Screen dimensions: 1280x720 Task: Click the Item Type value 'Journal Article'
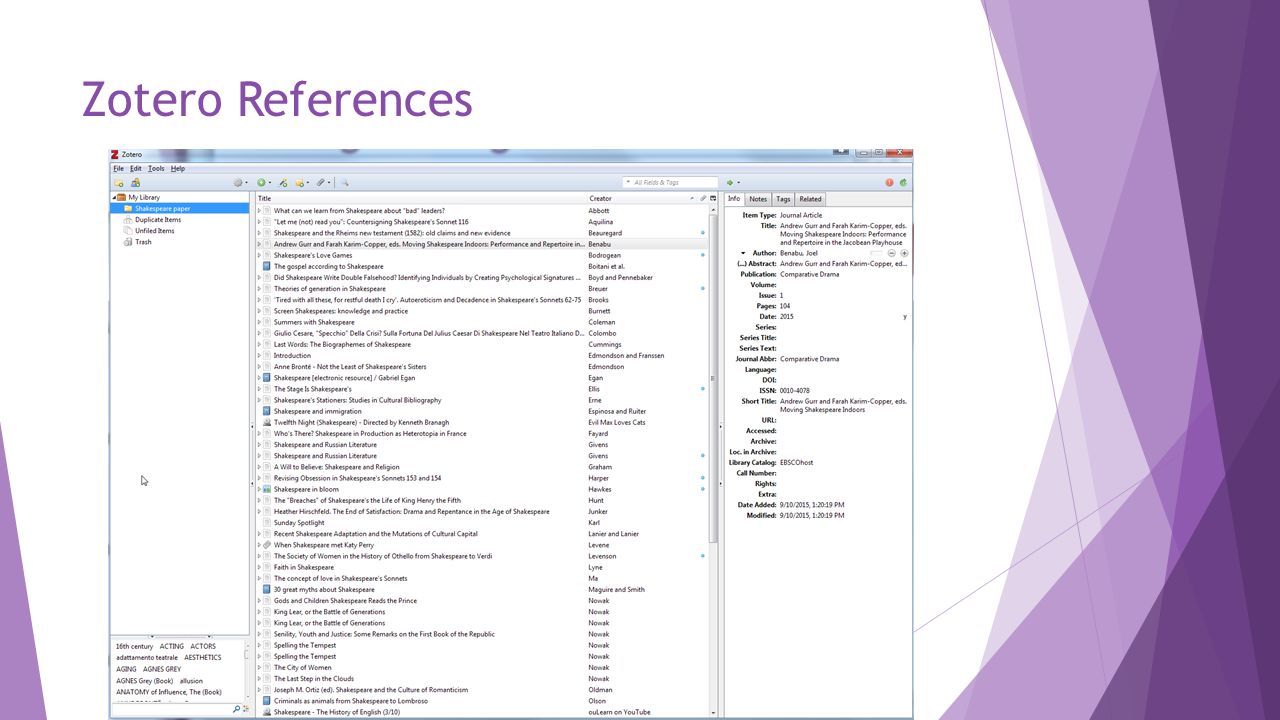(801, 216)
